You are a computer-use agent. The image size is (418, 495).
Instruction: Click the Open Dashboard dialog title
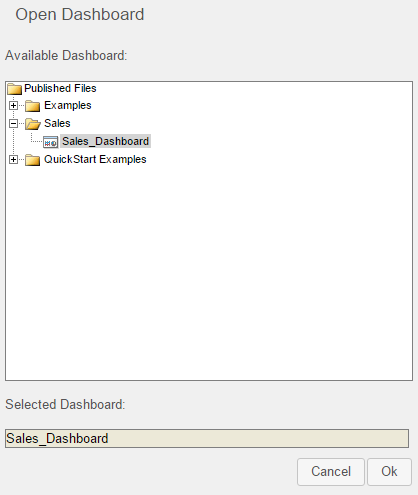pos(80,15)
